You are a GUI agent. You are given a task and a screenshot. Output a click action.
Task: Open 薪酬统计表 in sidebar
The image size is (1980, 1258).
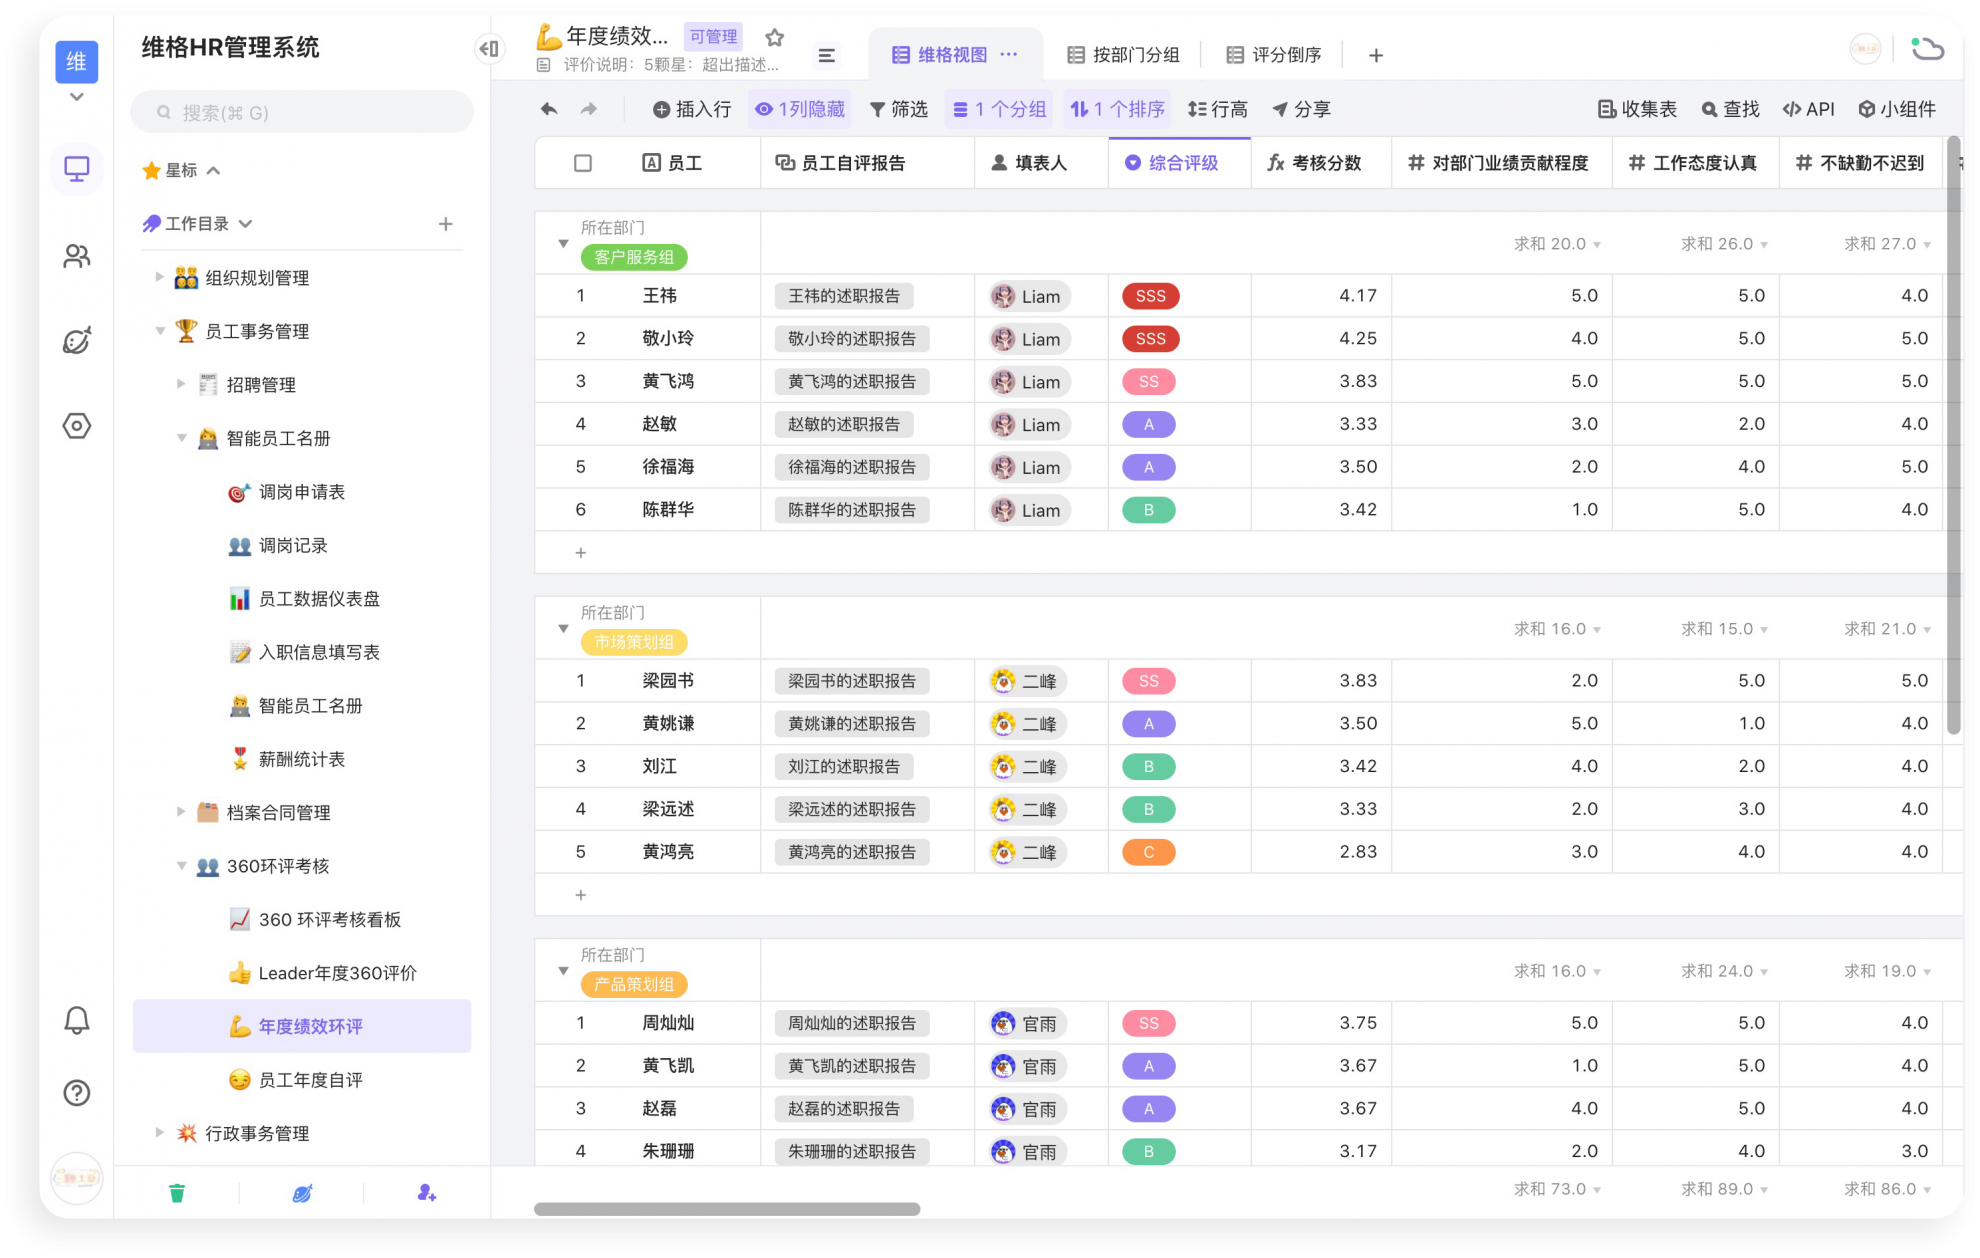click(301, 759)
